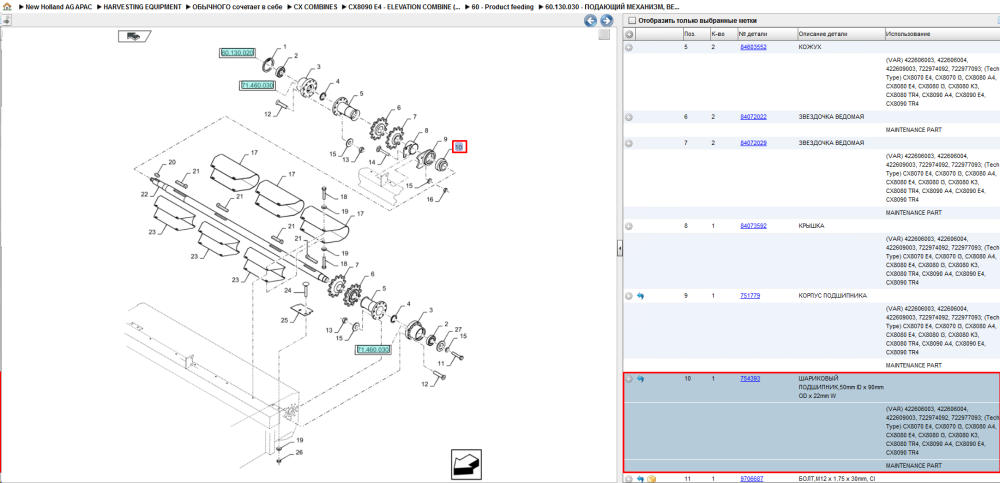The height and width of the screenshot is (483, 1000).
Task: Click the plus icon in the table header
Action: pos(629,34)
